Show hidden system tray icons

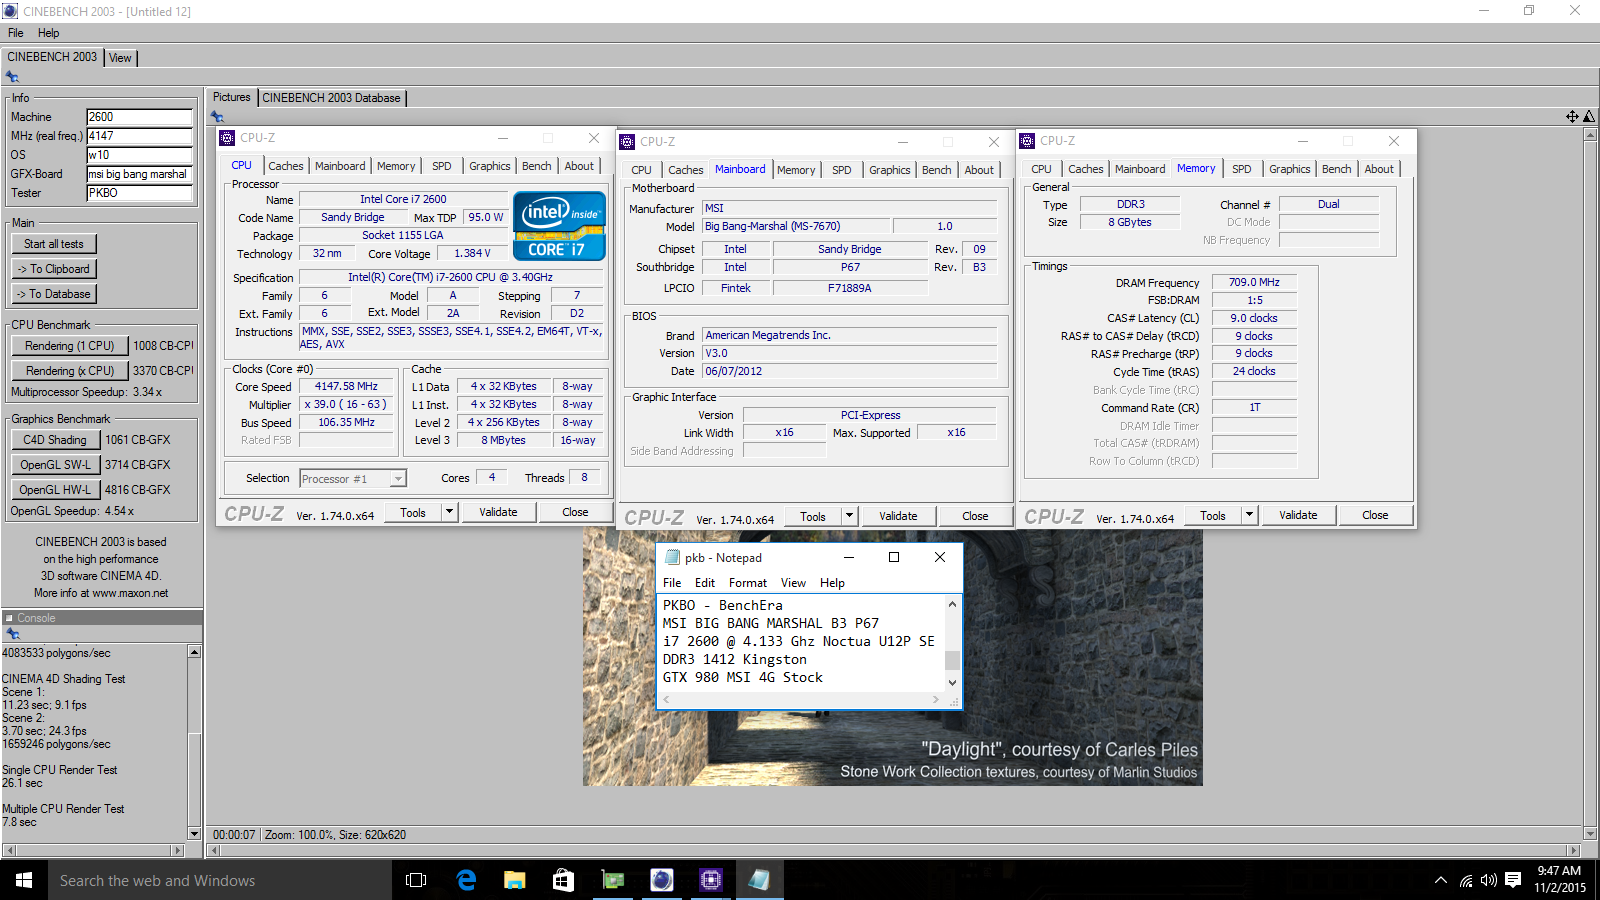pos(1441,880)
